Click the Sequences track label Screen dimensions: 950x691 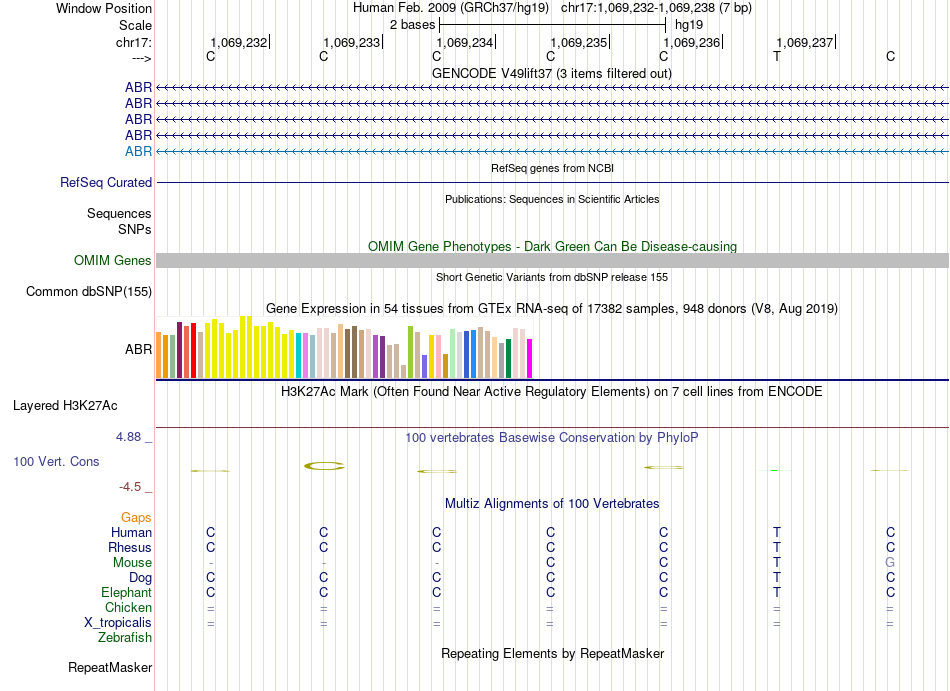[119, 213]
